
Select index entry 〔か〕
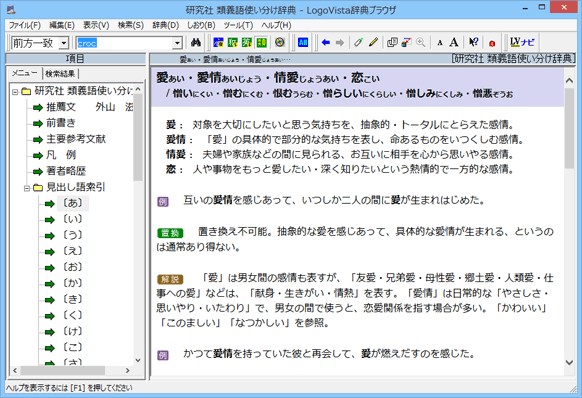(72, 283)
